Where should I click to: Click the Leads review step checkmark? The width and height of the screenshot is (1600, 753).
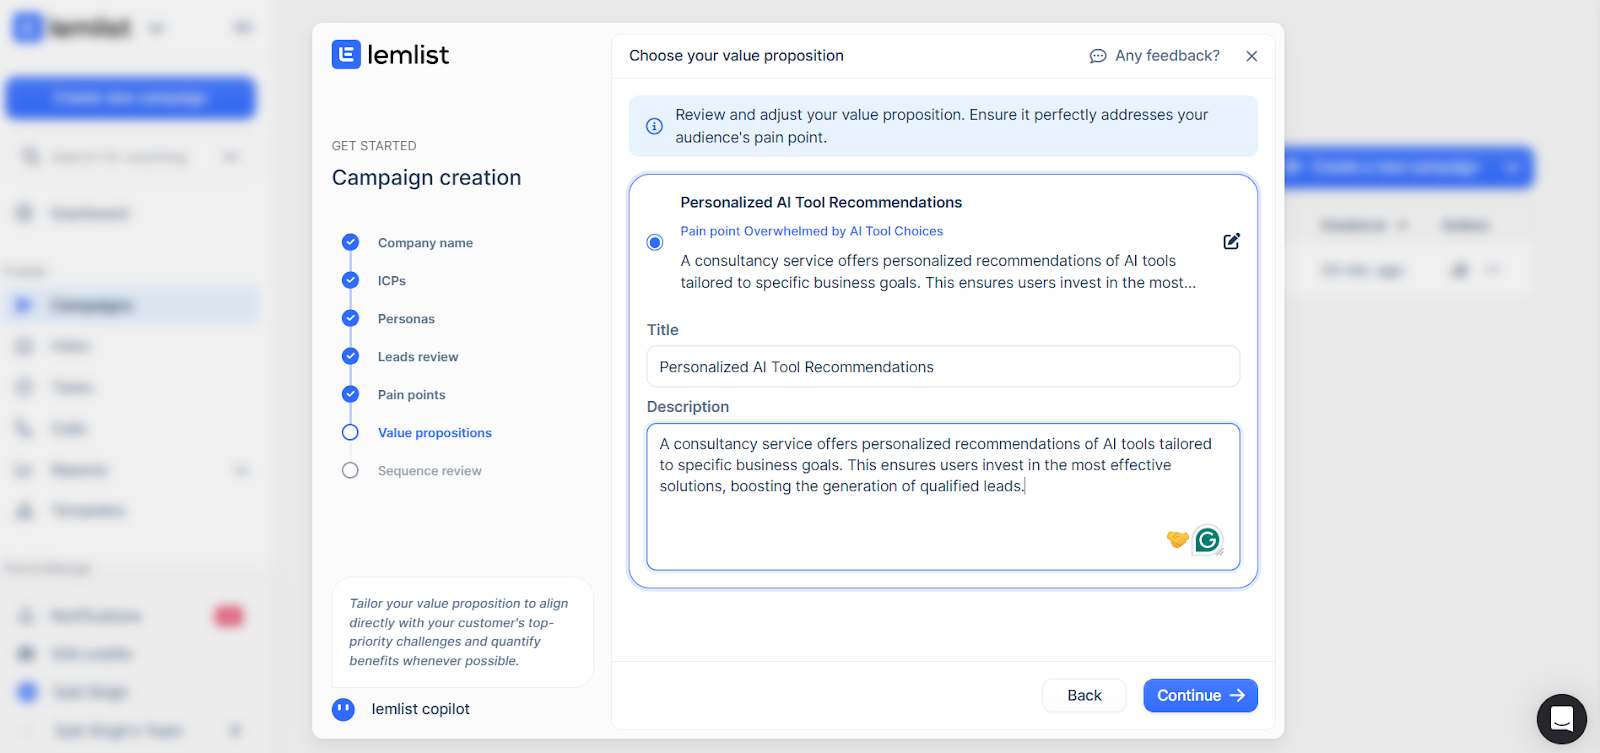[350, 356]
